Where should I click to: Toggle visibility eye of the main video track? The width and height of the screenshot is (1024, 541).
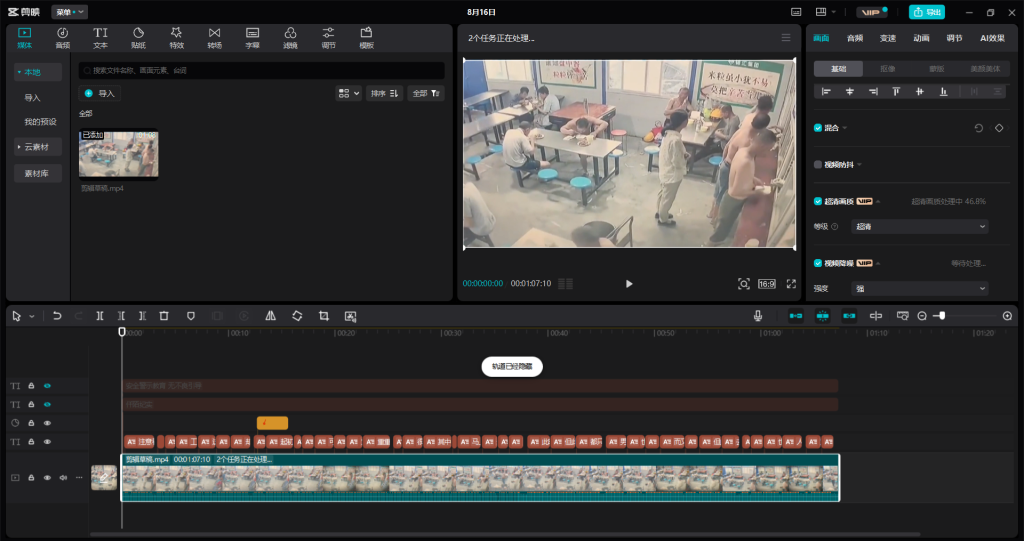(x=47, y=478)
